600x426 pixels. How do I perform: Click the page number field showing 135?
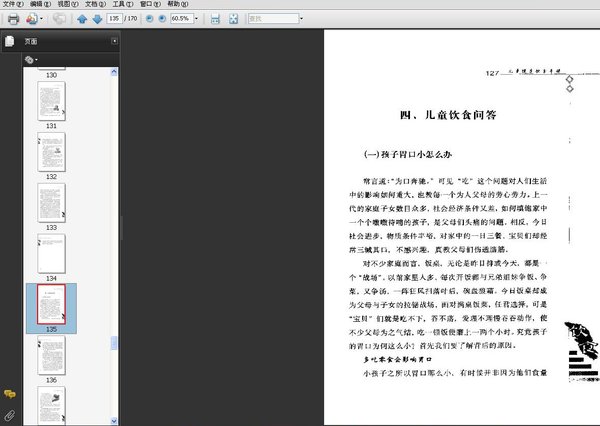[x=114, y=18]
